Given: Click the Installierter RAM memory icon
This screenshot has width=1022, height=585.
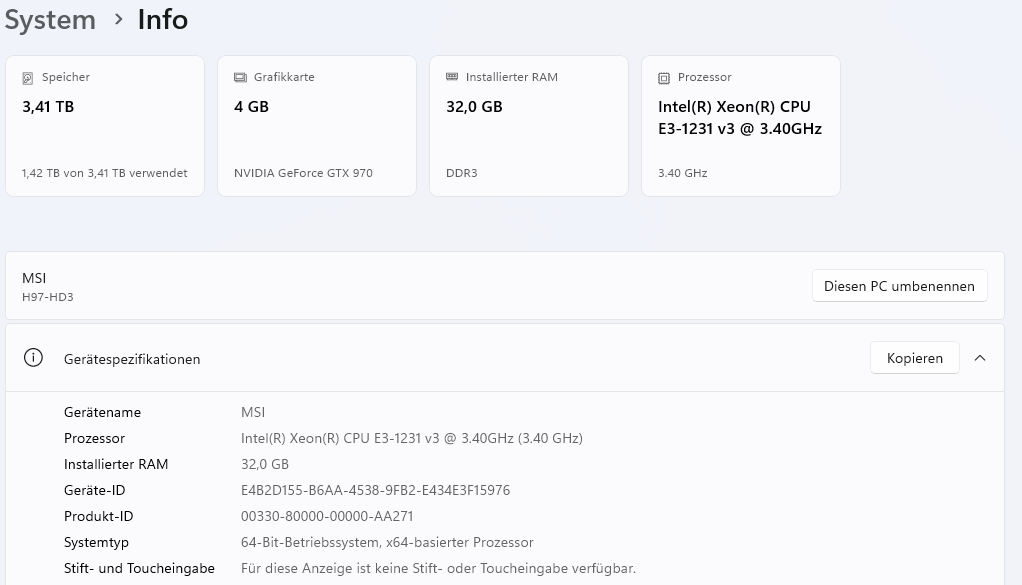Looking at the screenshot, I should coord(452,77).
